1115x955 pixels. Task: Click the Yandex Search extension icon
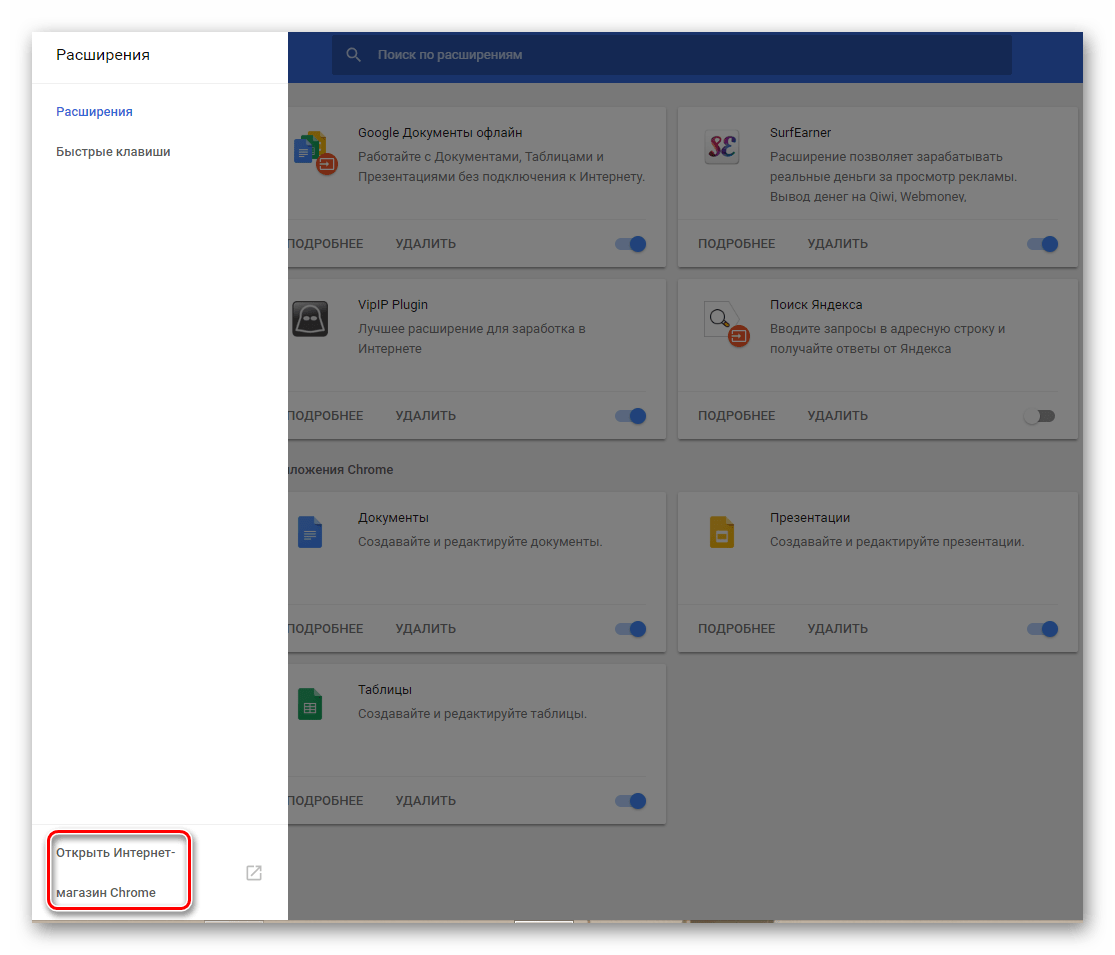(x=722, y=322)
